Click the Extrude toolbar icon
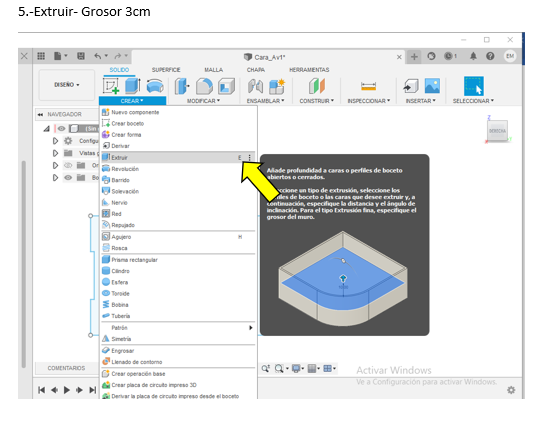 coord(133,86)
